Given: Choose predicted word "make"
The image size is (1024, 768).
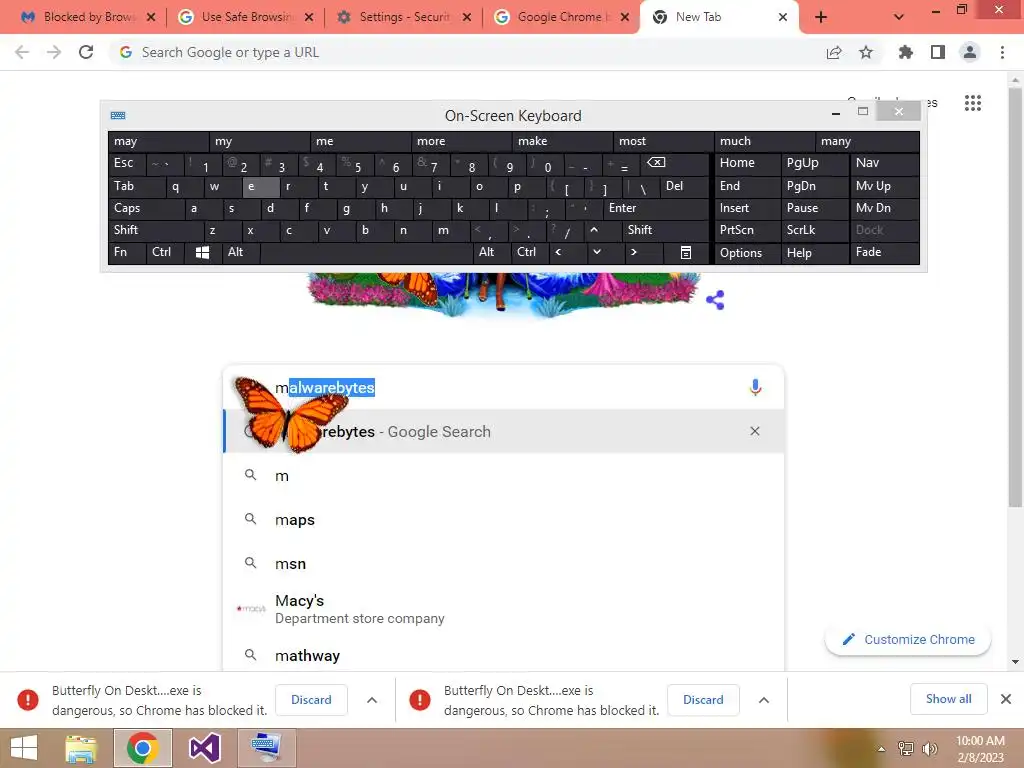Looking at the screenshot, I should pos(562,141).
